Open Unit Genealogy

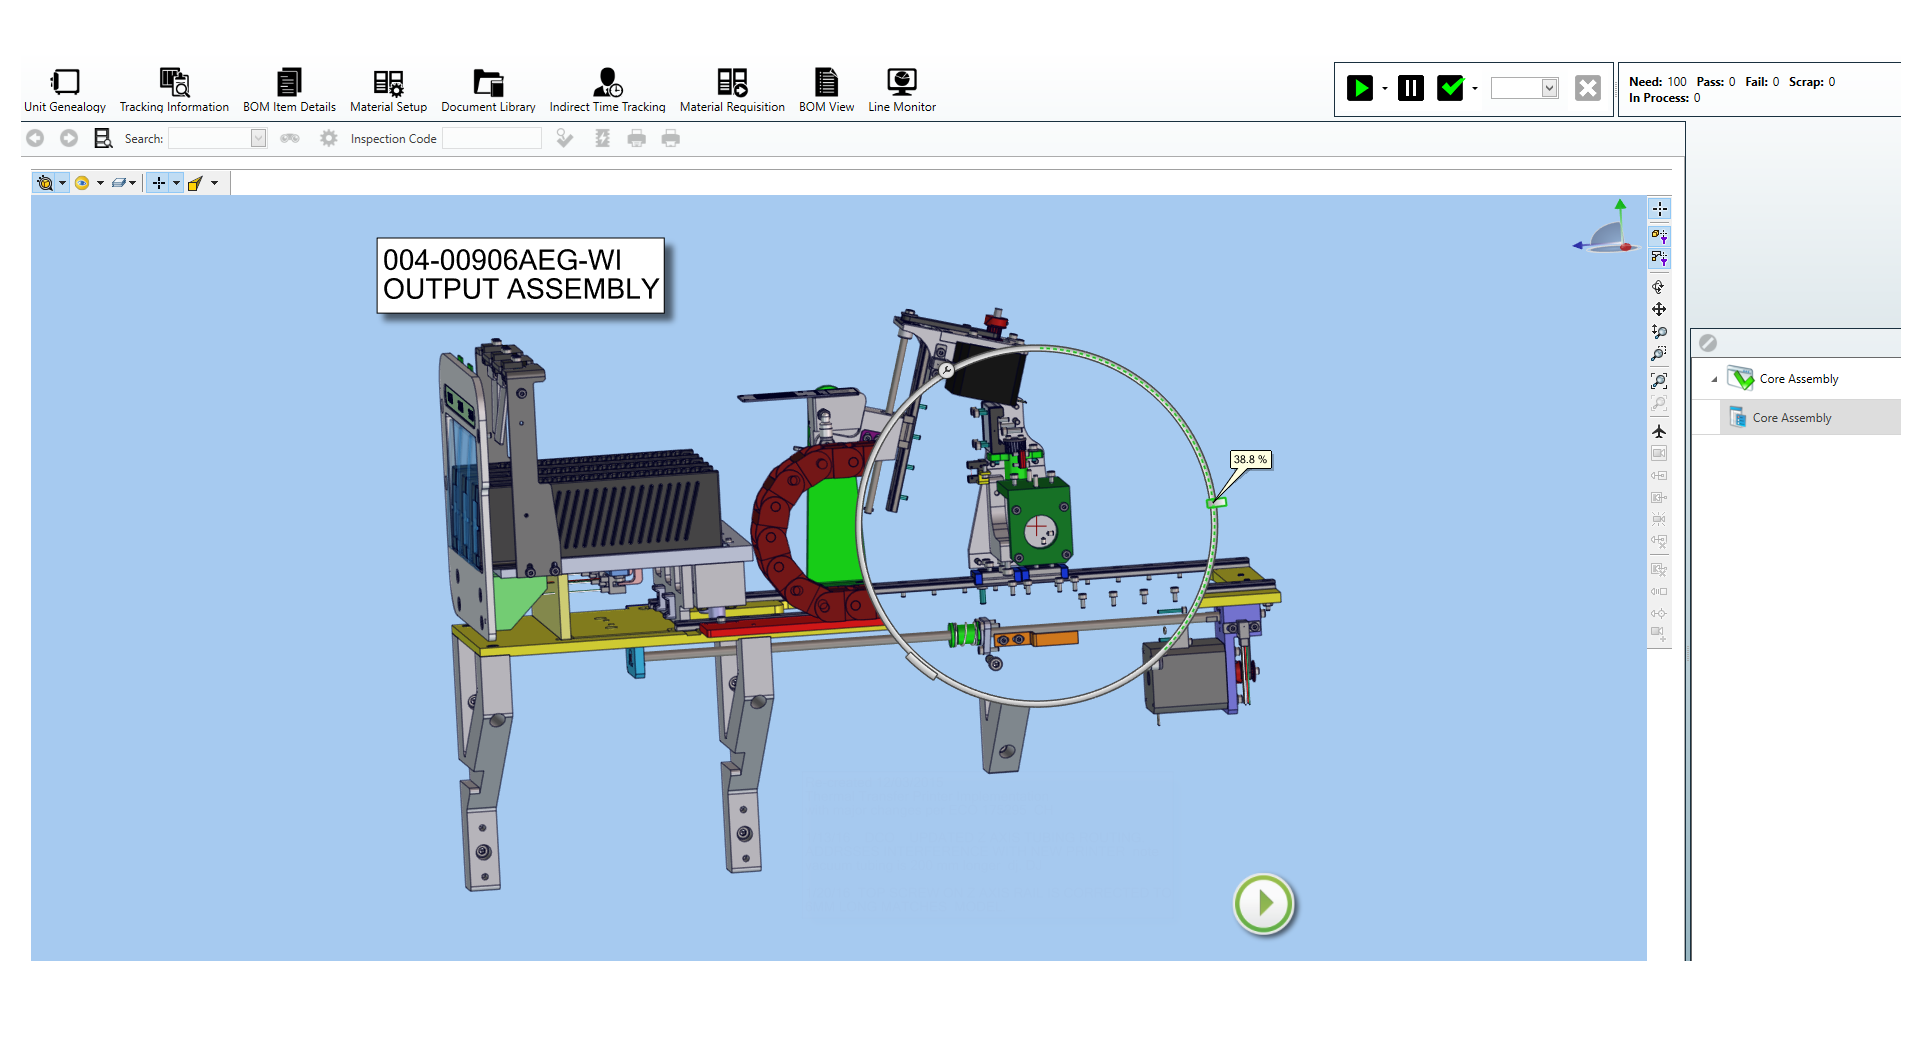coord(65,90)
